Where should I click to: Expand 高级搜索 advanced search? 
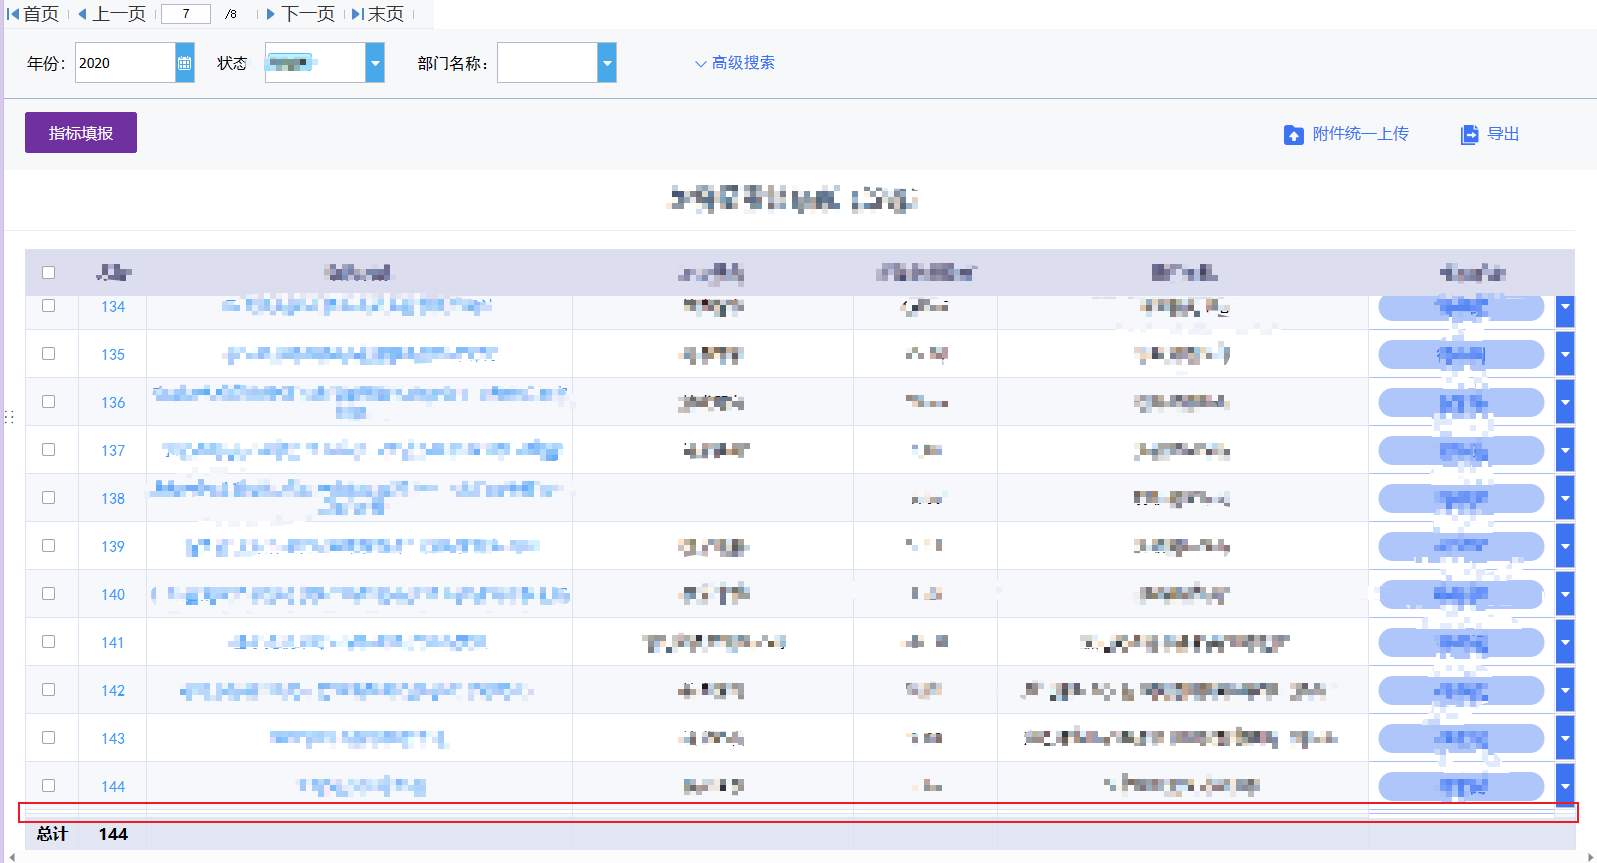tap(735, 63)
